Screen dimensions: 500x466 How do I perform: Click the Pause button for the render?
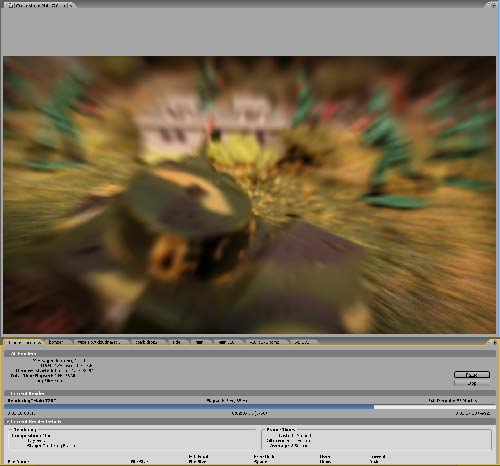[x=472, y=375]
